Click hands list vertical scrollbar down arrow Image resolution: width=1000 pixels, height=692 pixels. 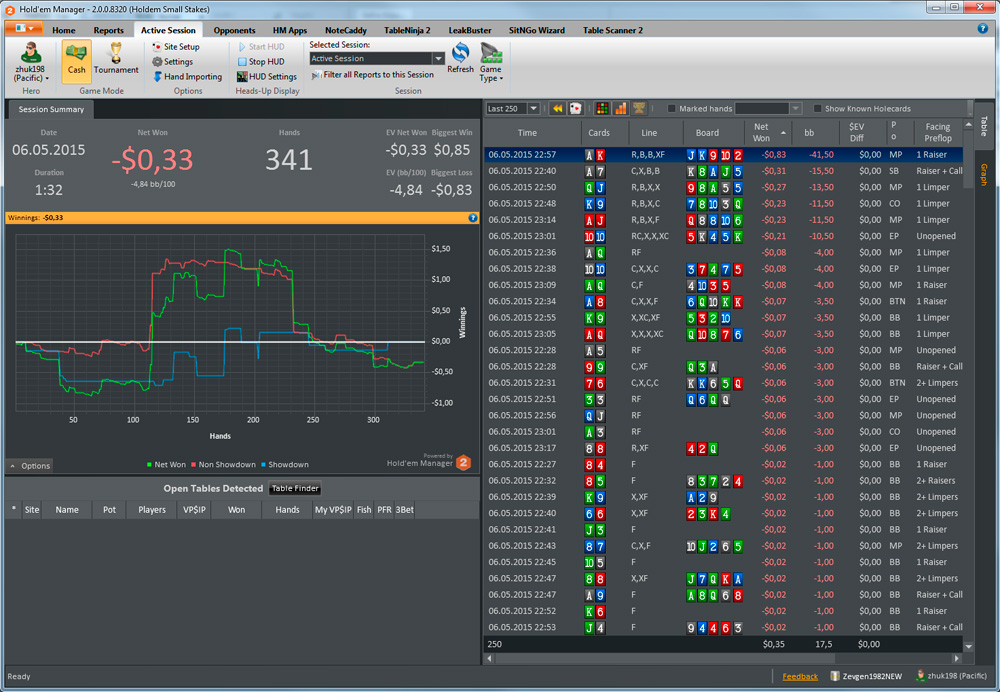point(969,646)
